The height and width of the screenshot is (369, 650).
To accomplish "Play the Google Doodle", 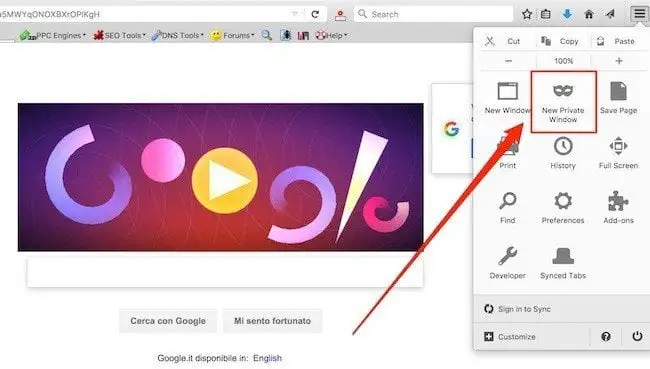I will [225, 181].
